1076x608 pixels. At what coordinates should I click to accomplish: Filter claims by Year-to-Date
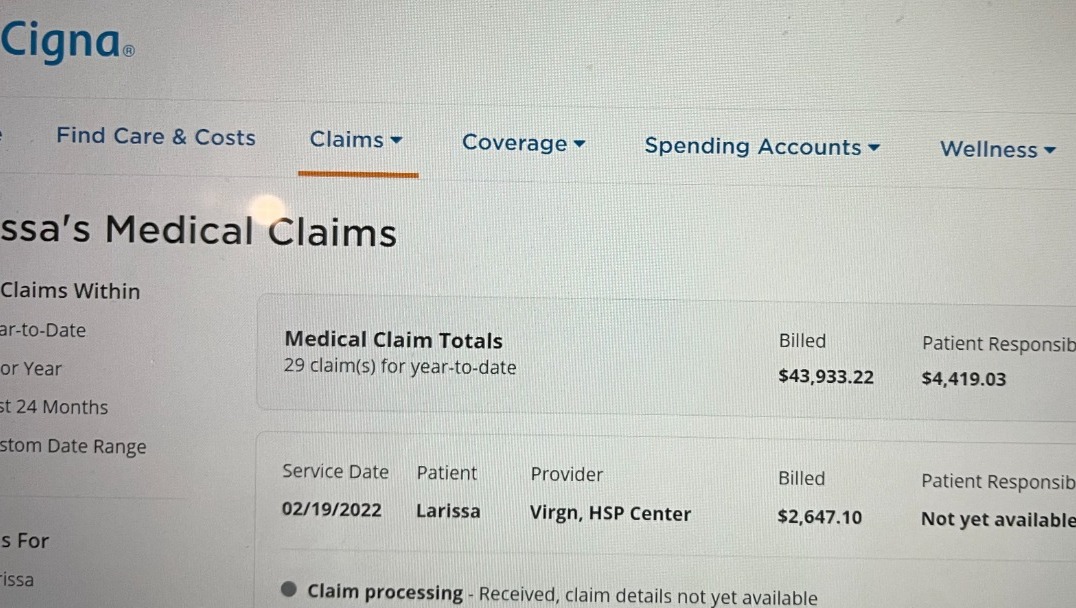pyautogui.click(x=43, y=330)
